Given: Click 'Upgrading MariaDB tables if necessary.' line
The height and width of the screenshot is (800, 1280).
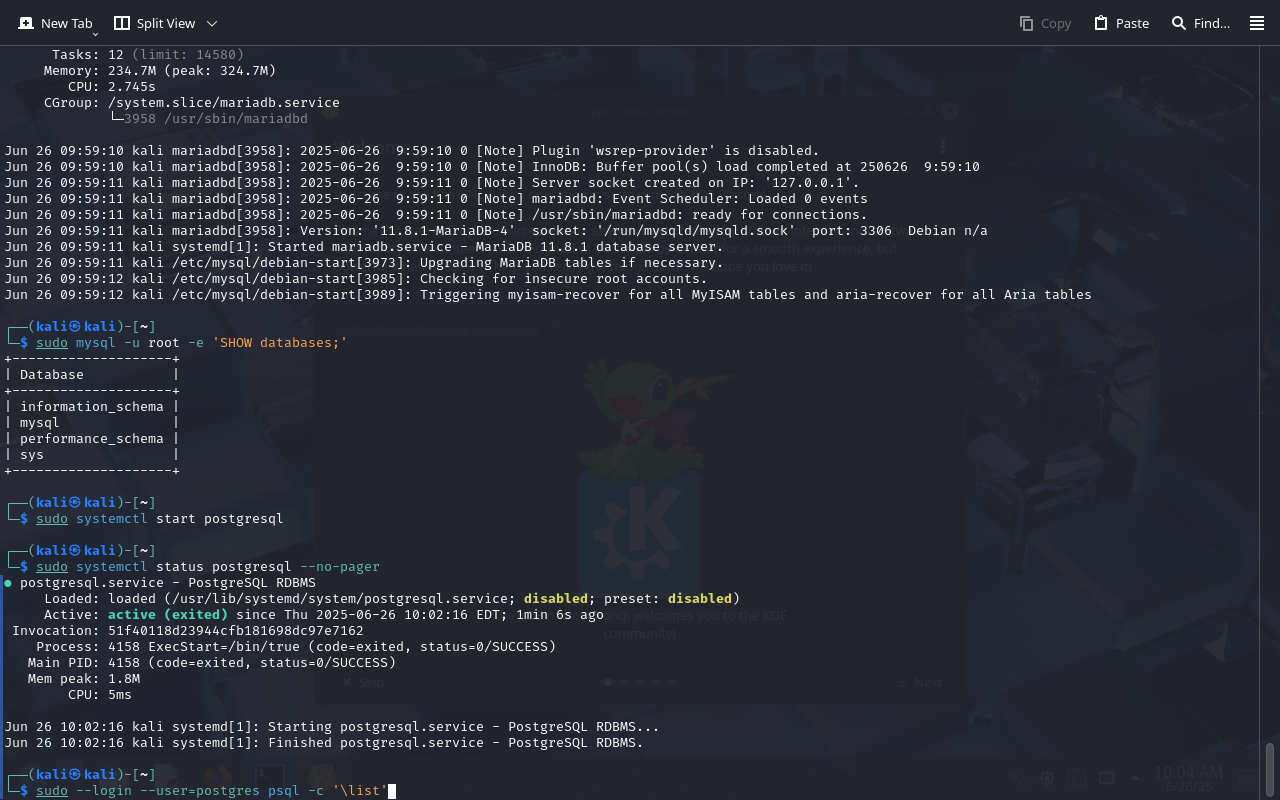Looking at the screenshot, I should [572, 263].
